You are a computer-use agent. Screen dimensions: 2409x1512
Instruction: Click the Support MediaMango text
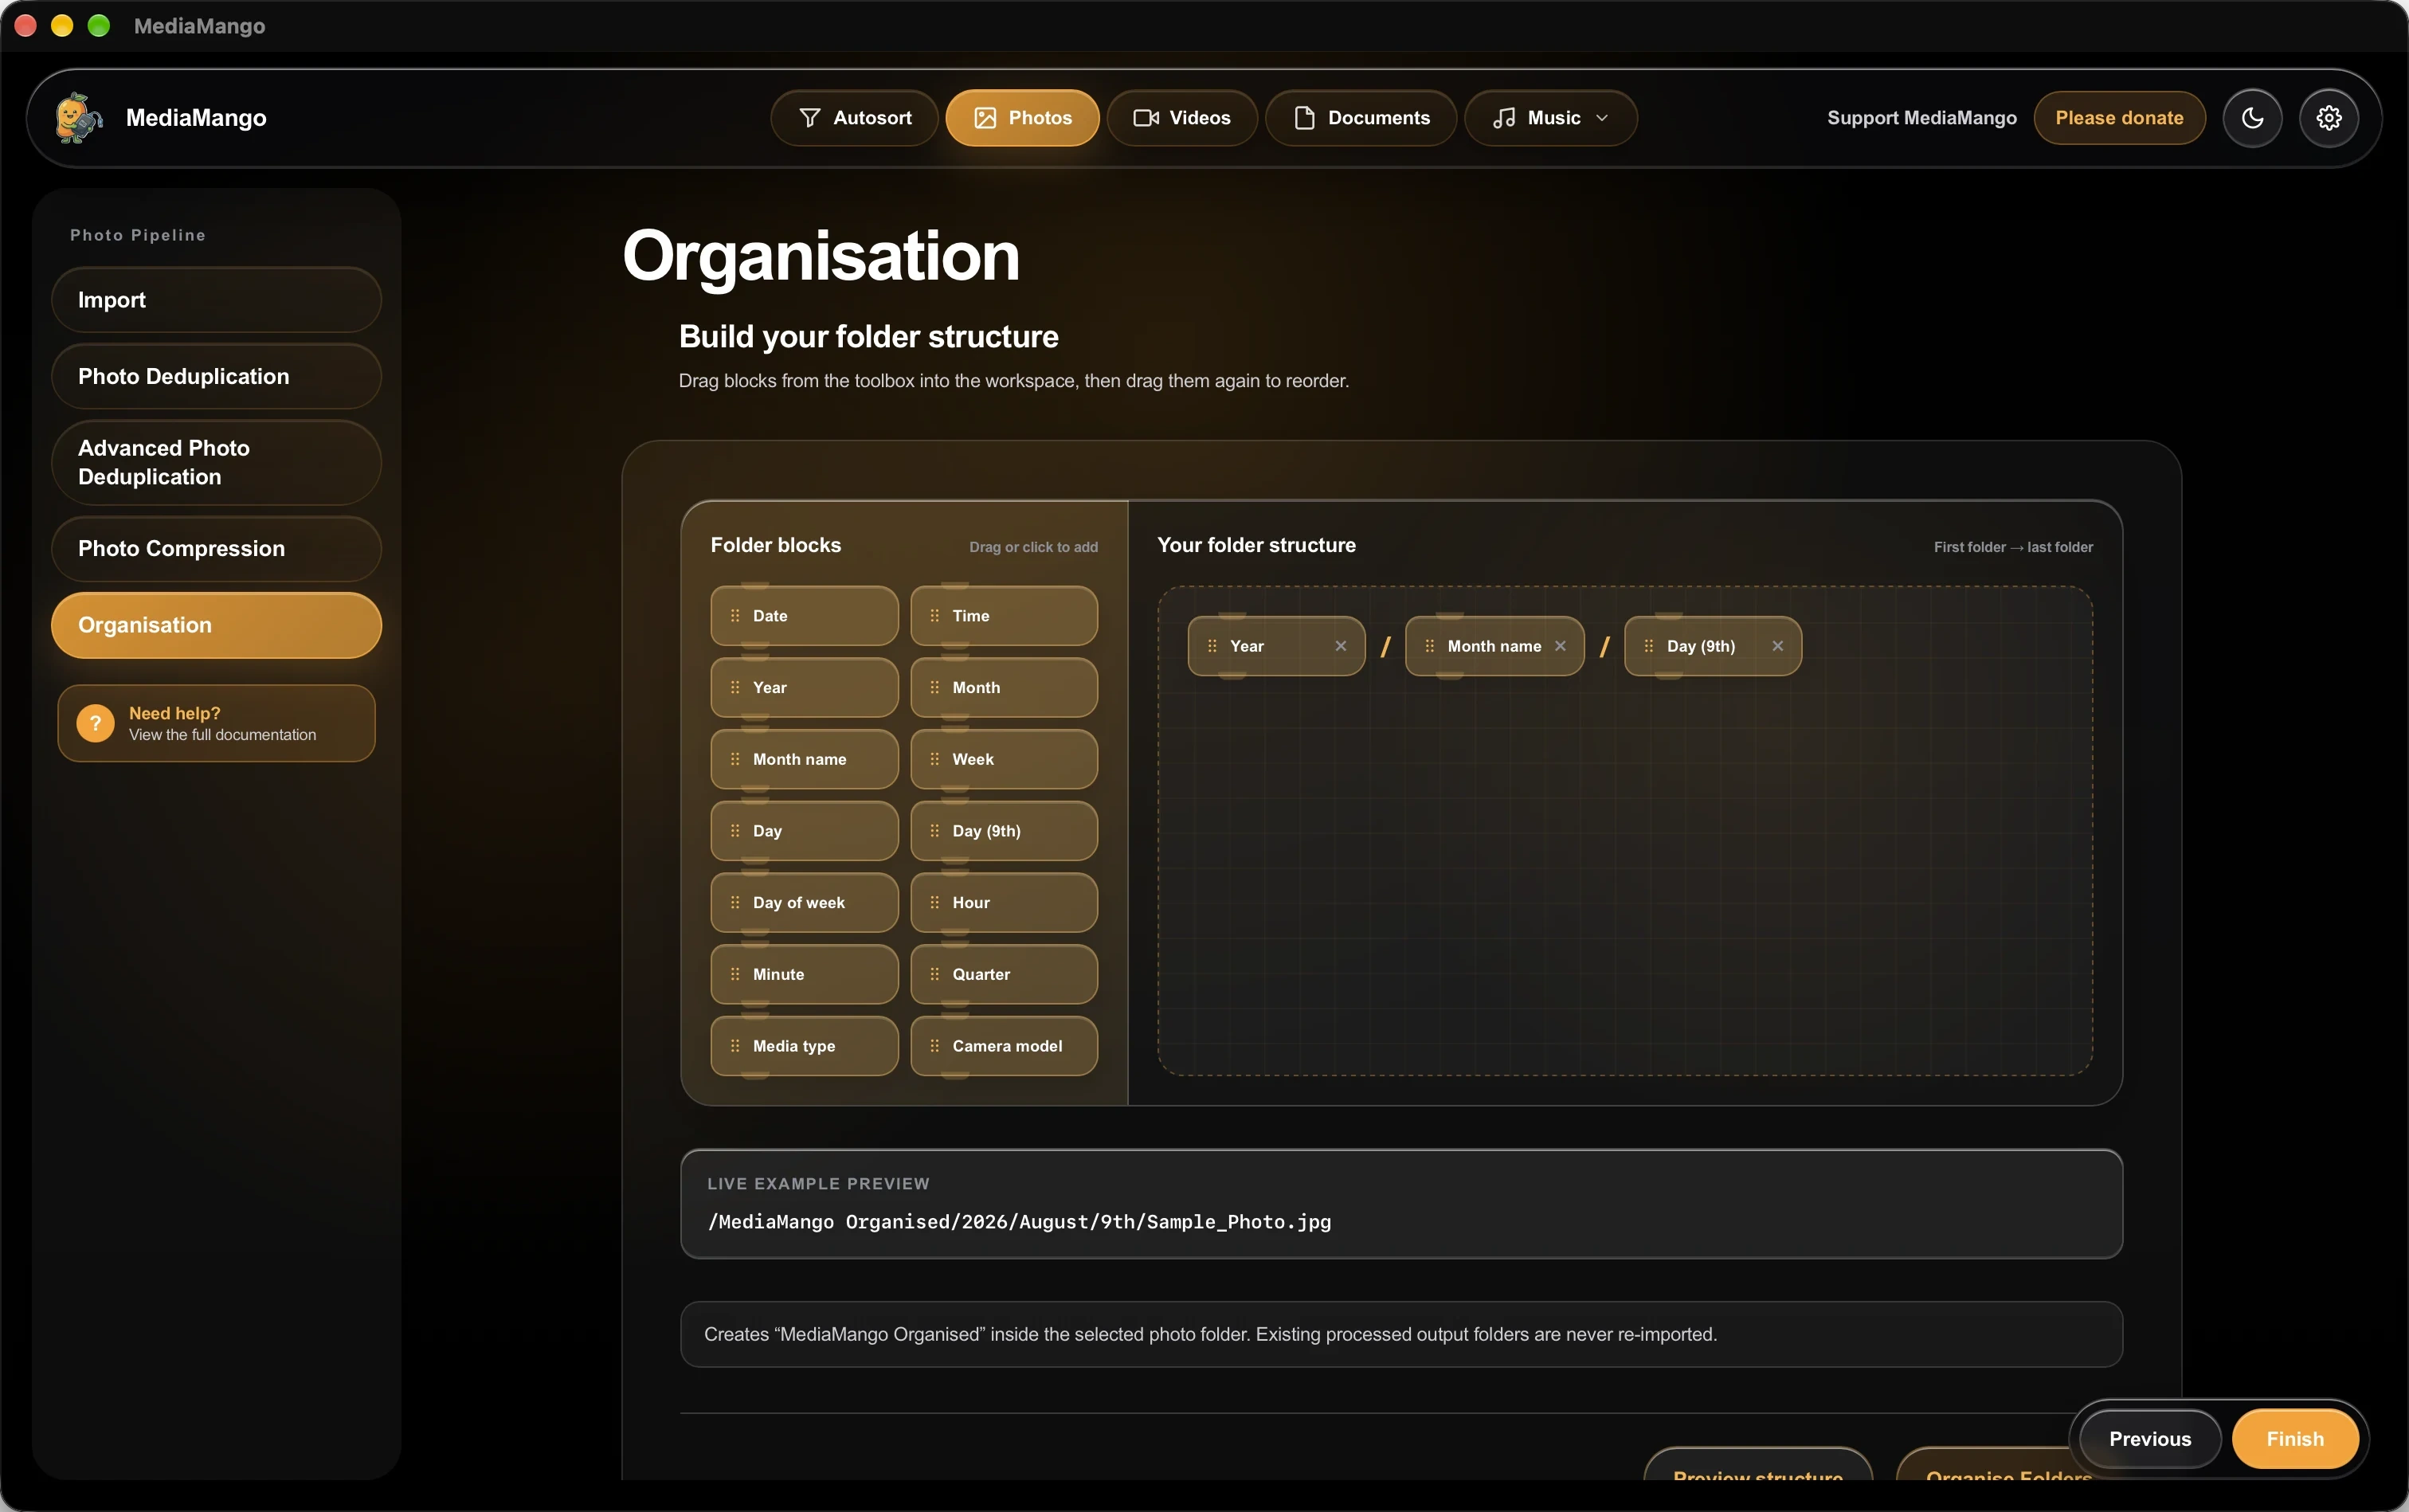pyautogui.click(x=1921, y=118)
